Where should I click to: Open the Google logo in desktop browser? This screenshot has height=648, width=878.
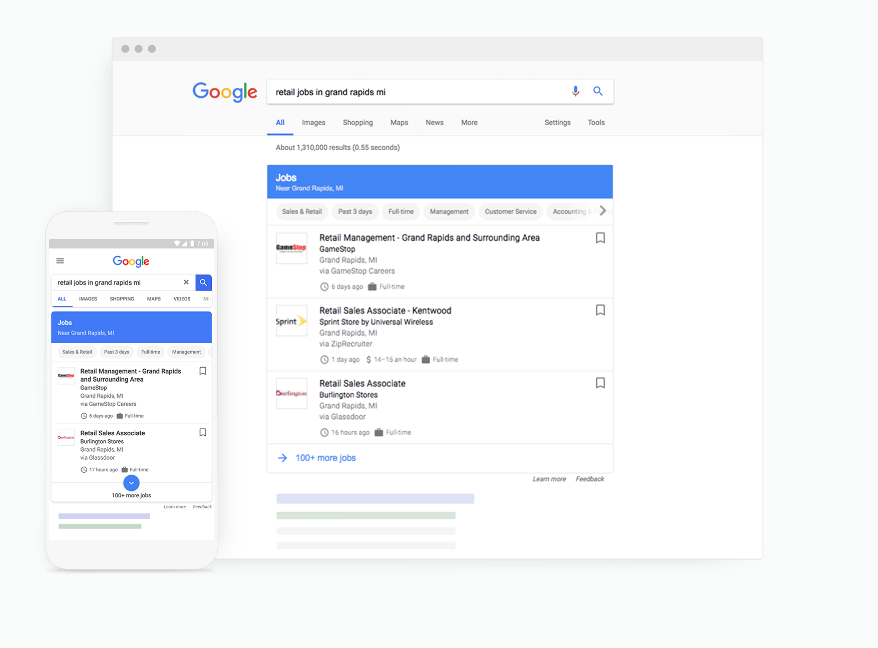click(225, 92)
